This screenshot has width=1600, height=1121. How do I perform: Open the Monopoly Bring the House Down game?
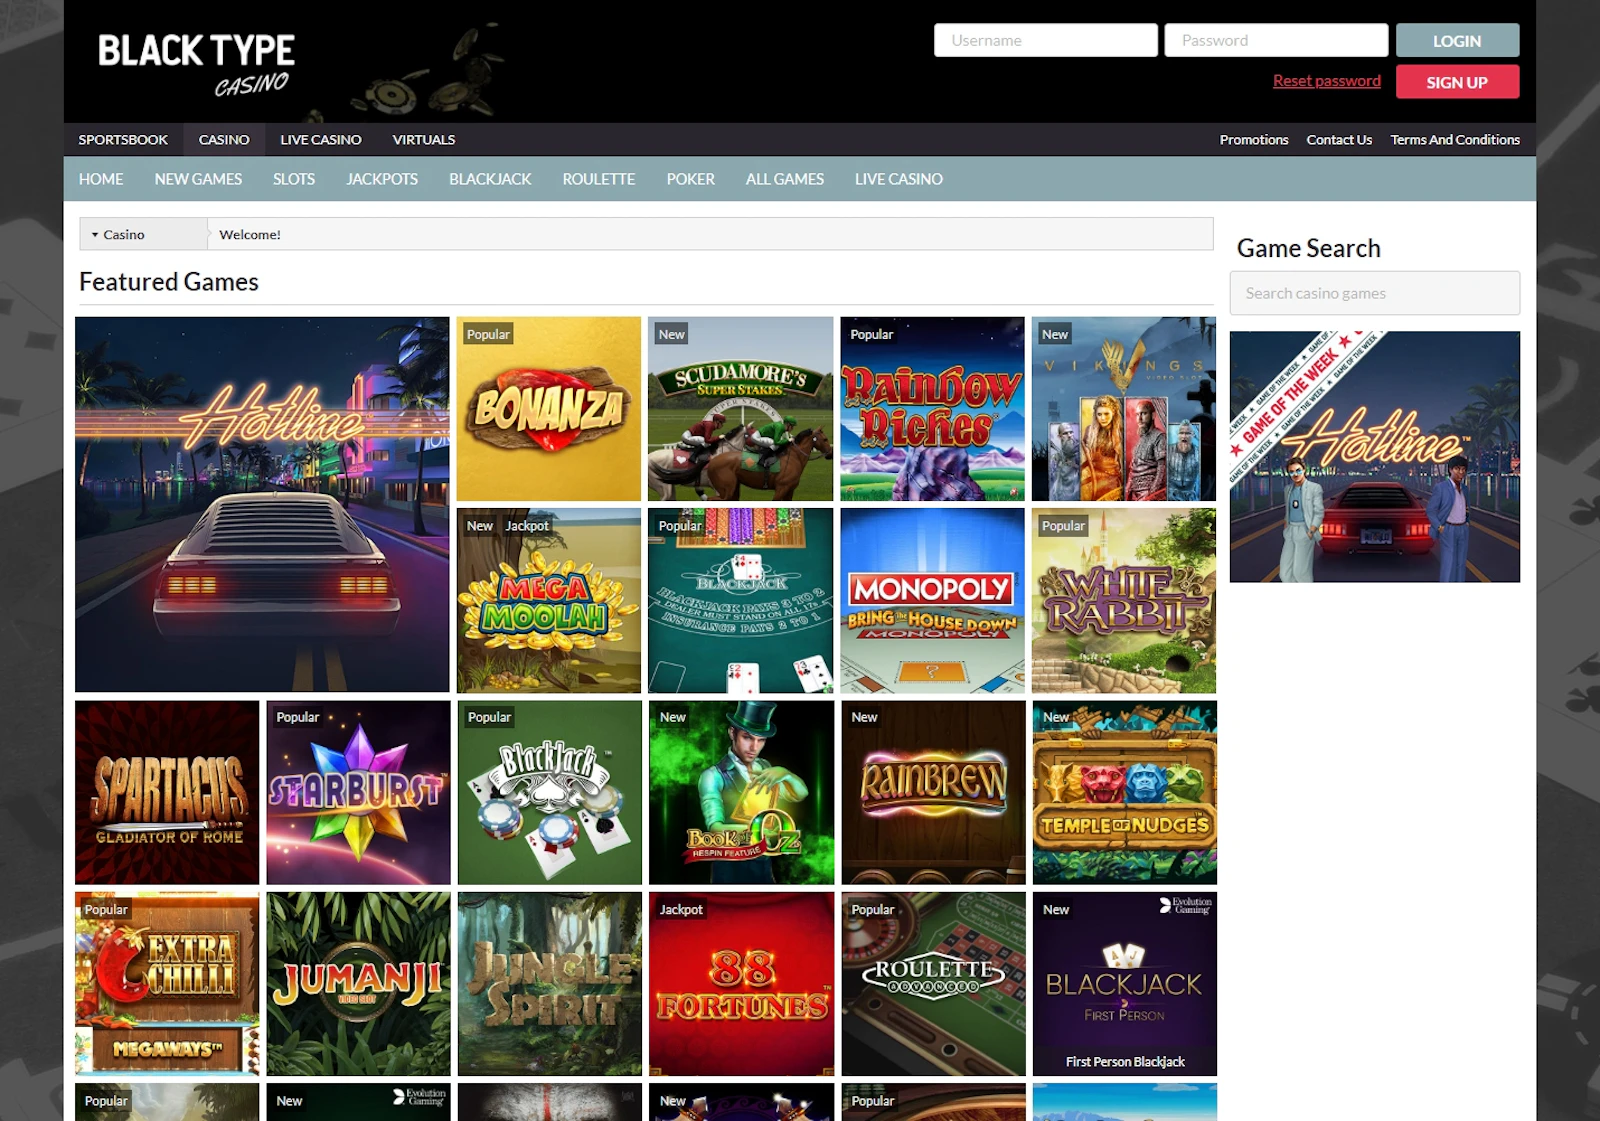[931, 599]
